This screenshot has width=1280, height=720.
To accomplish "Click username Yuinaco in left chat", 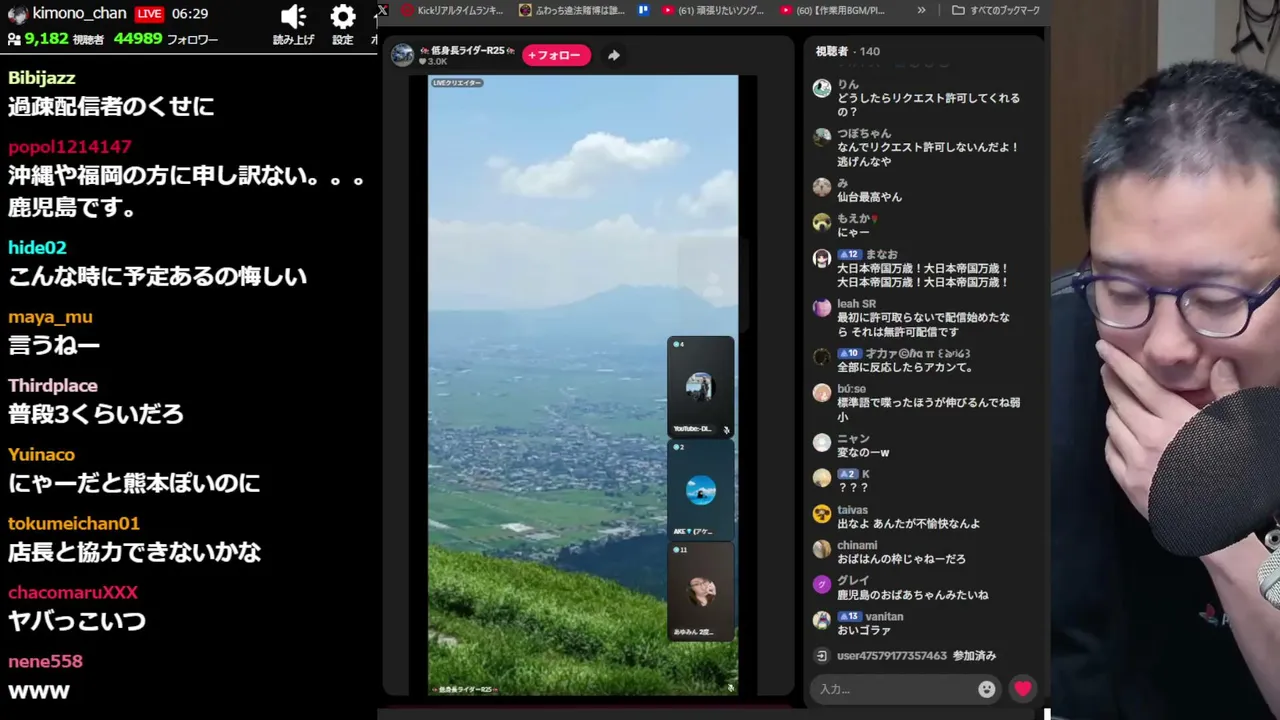I will pos(41,455).
